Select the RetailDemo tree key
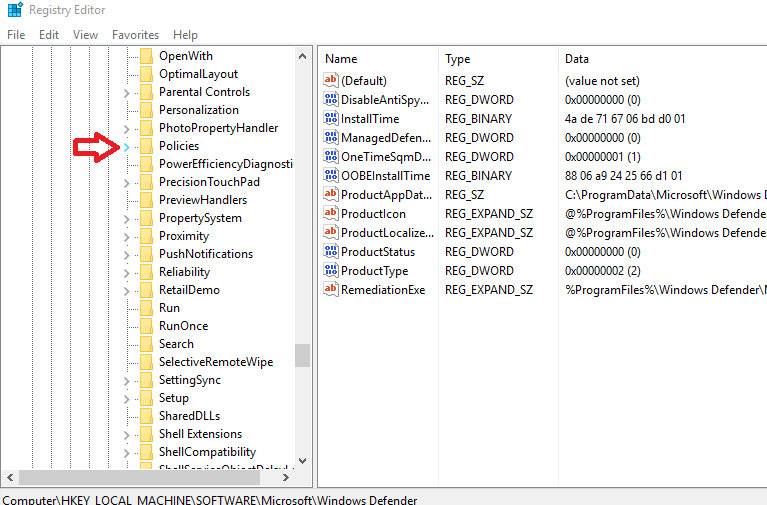 [189, 290]
